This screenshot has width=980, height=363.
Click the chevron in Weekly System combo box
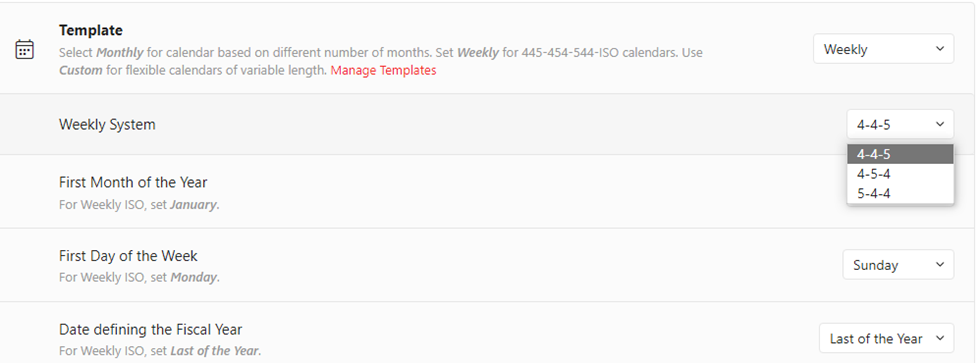click(x=939, y=124)
